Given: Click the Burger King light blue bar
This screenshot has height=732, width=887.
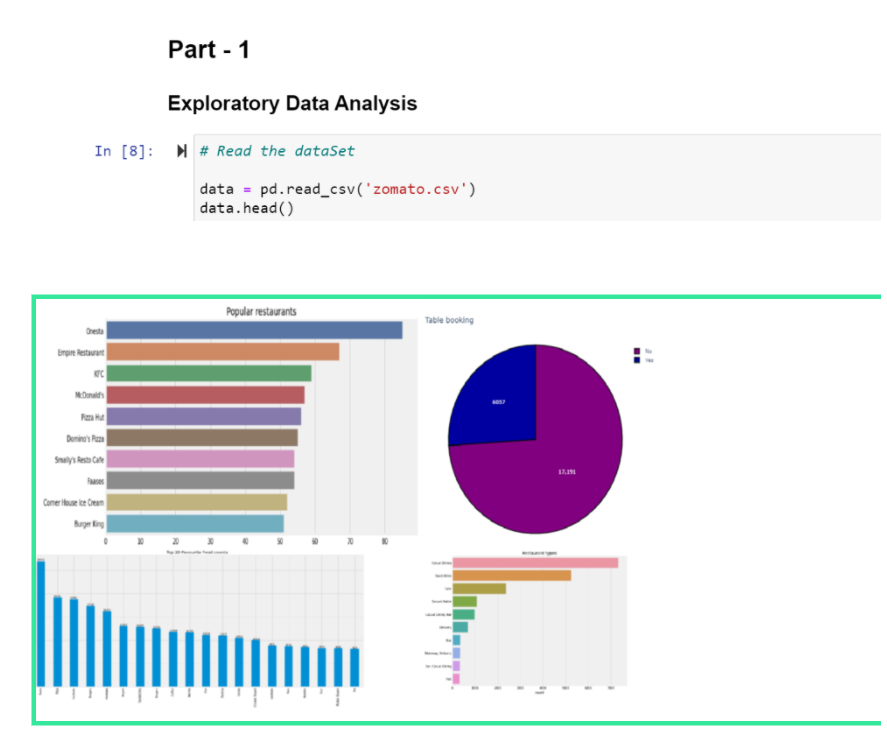Looking at the screenshot, I should (195, 524).
